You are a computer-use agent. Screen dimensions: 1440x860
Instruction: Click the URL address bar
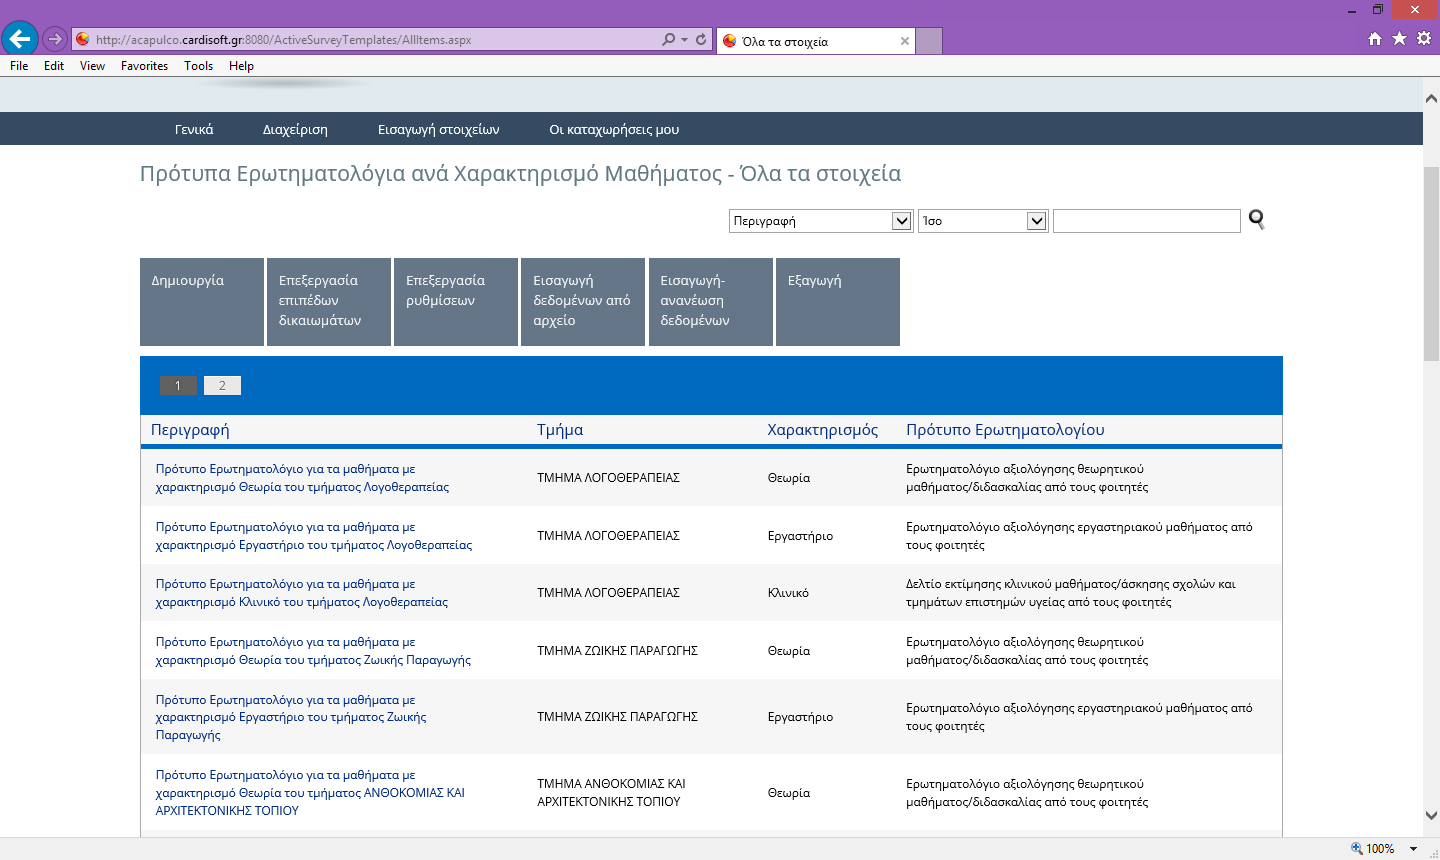365,40
